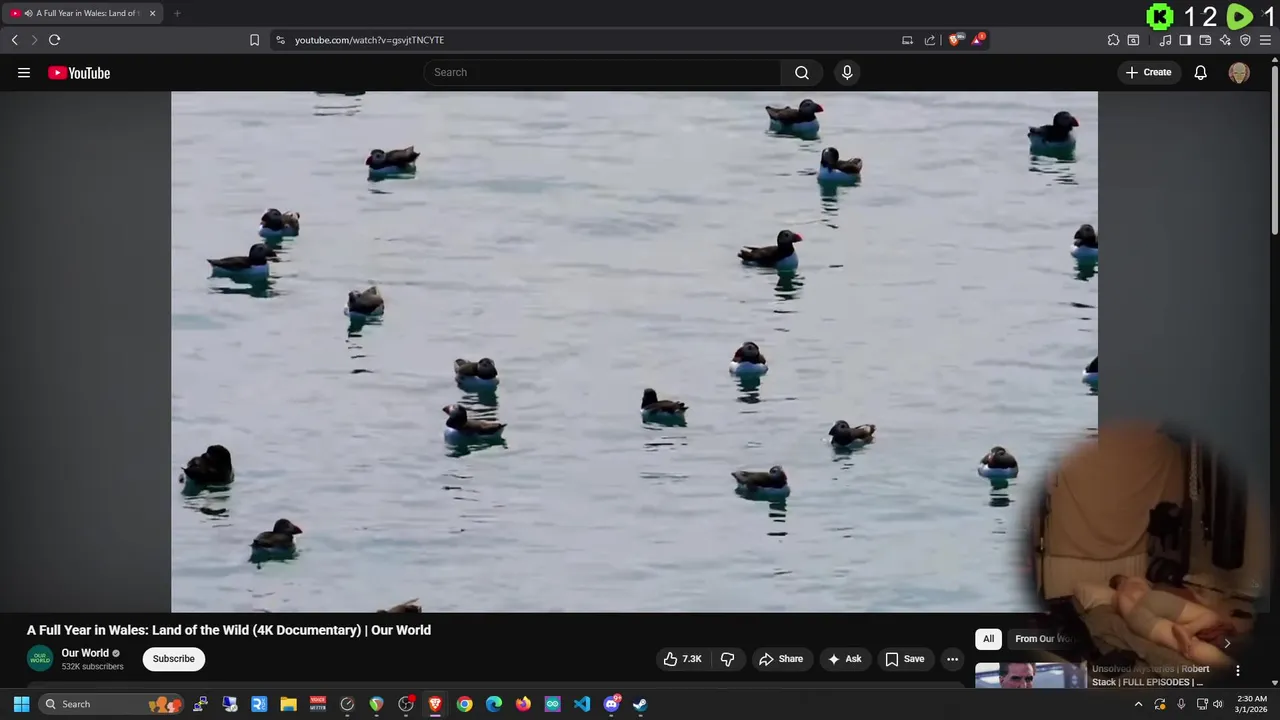
Task: Open Firefox from the taskbar
Action: tap(523, 704)
